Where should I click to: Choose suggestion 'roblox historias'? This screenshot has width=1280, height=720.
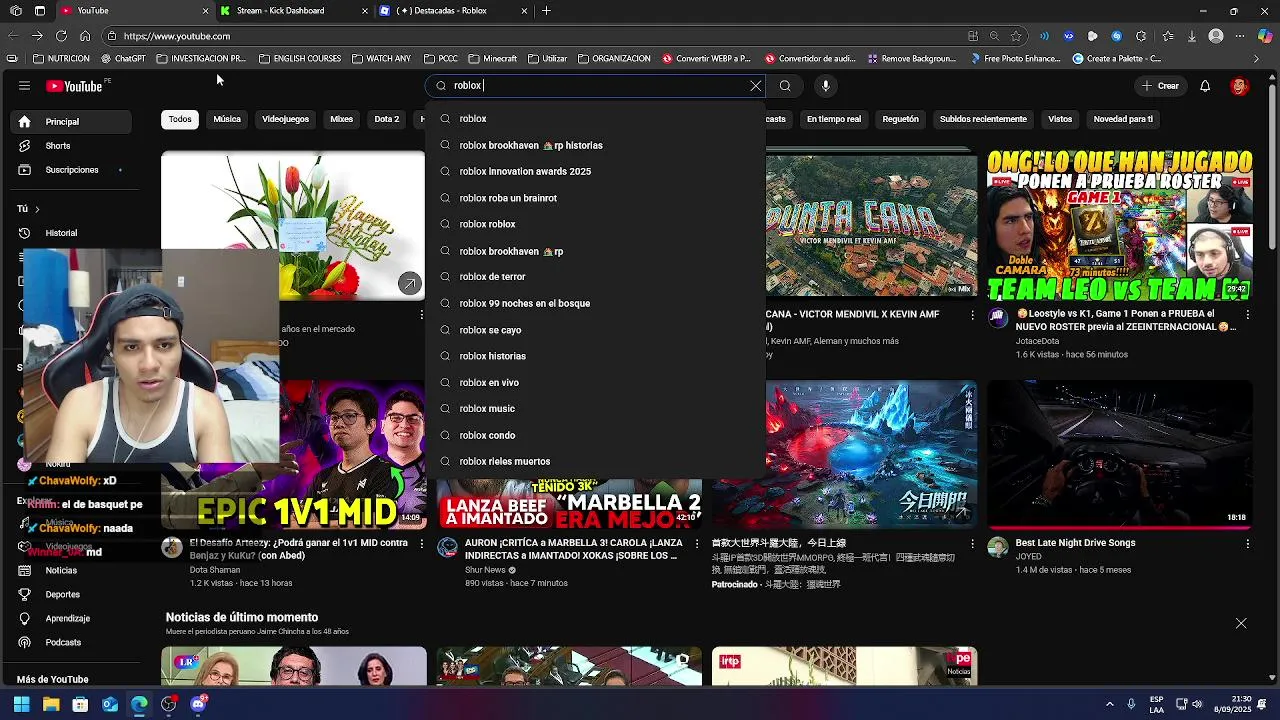(x=595, y=356)
